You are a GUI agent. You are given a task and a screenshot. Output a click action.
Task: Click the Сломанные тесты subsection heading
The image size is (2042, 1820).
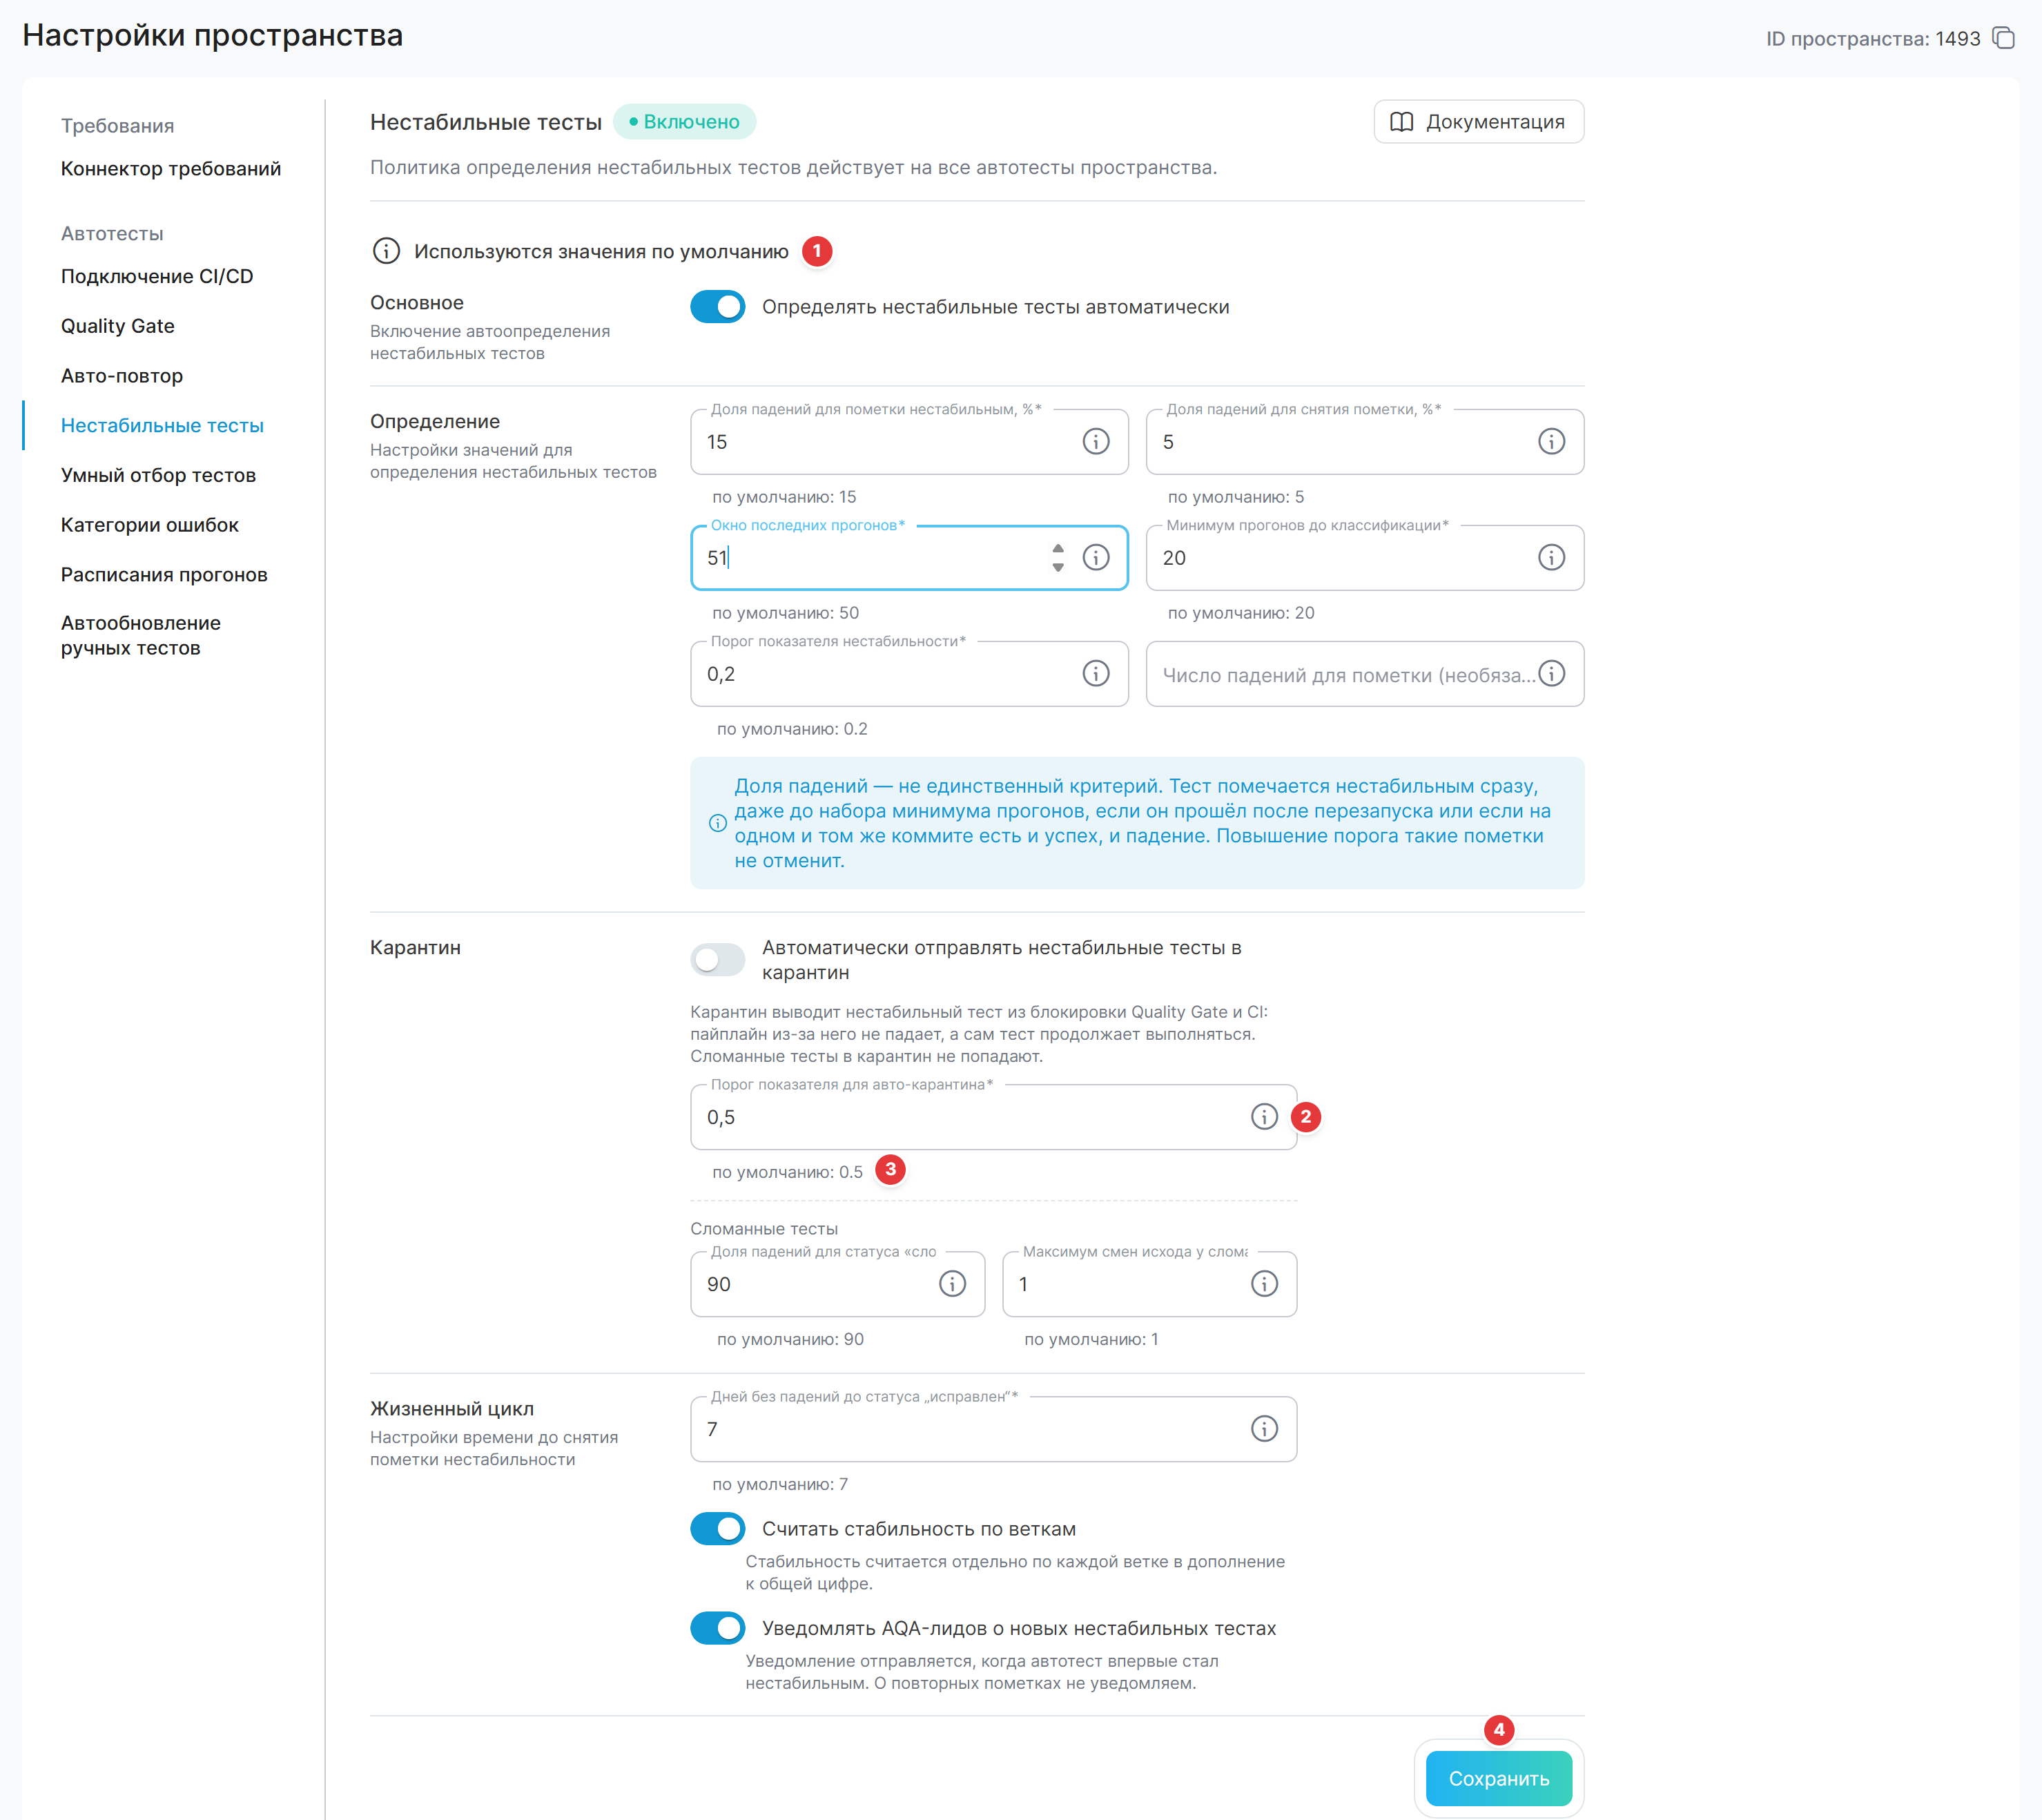[x=764, y=1229]
